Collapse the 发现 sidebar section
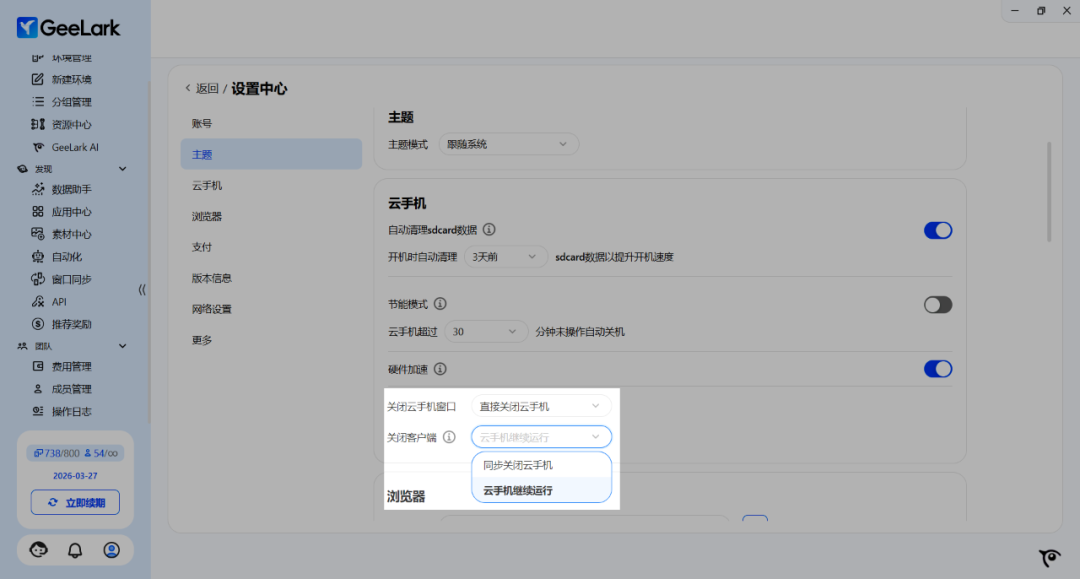The image size is (1080, 579). (x=123, y=169)
